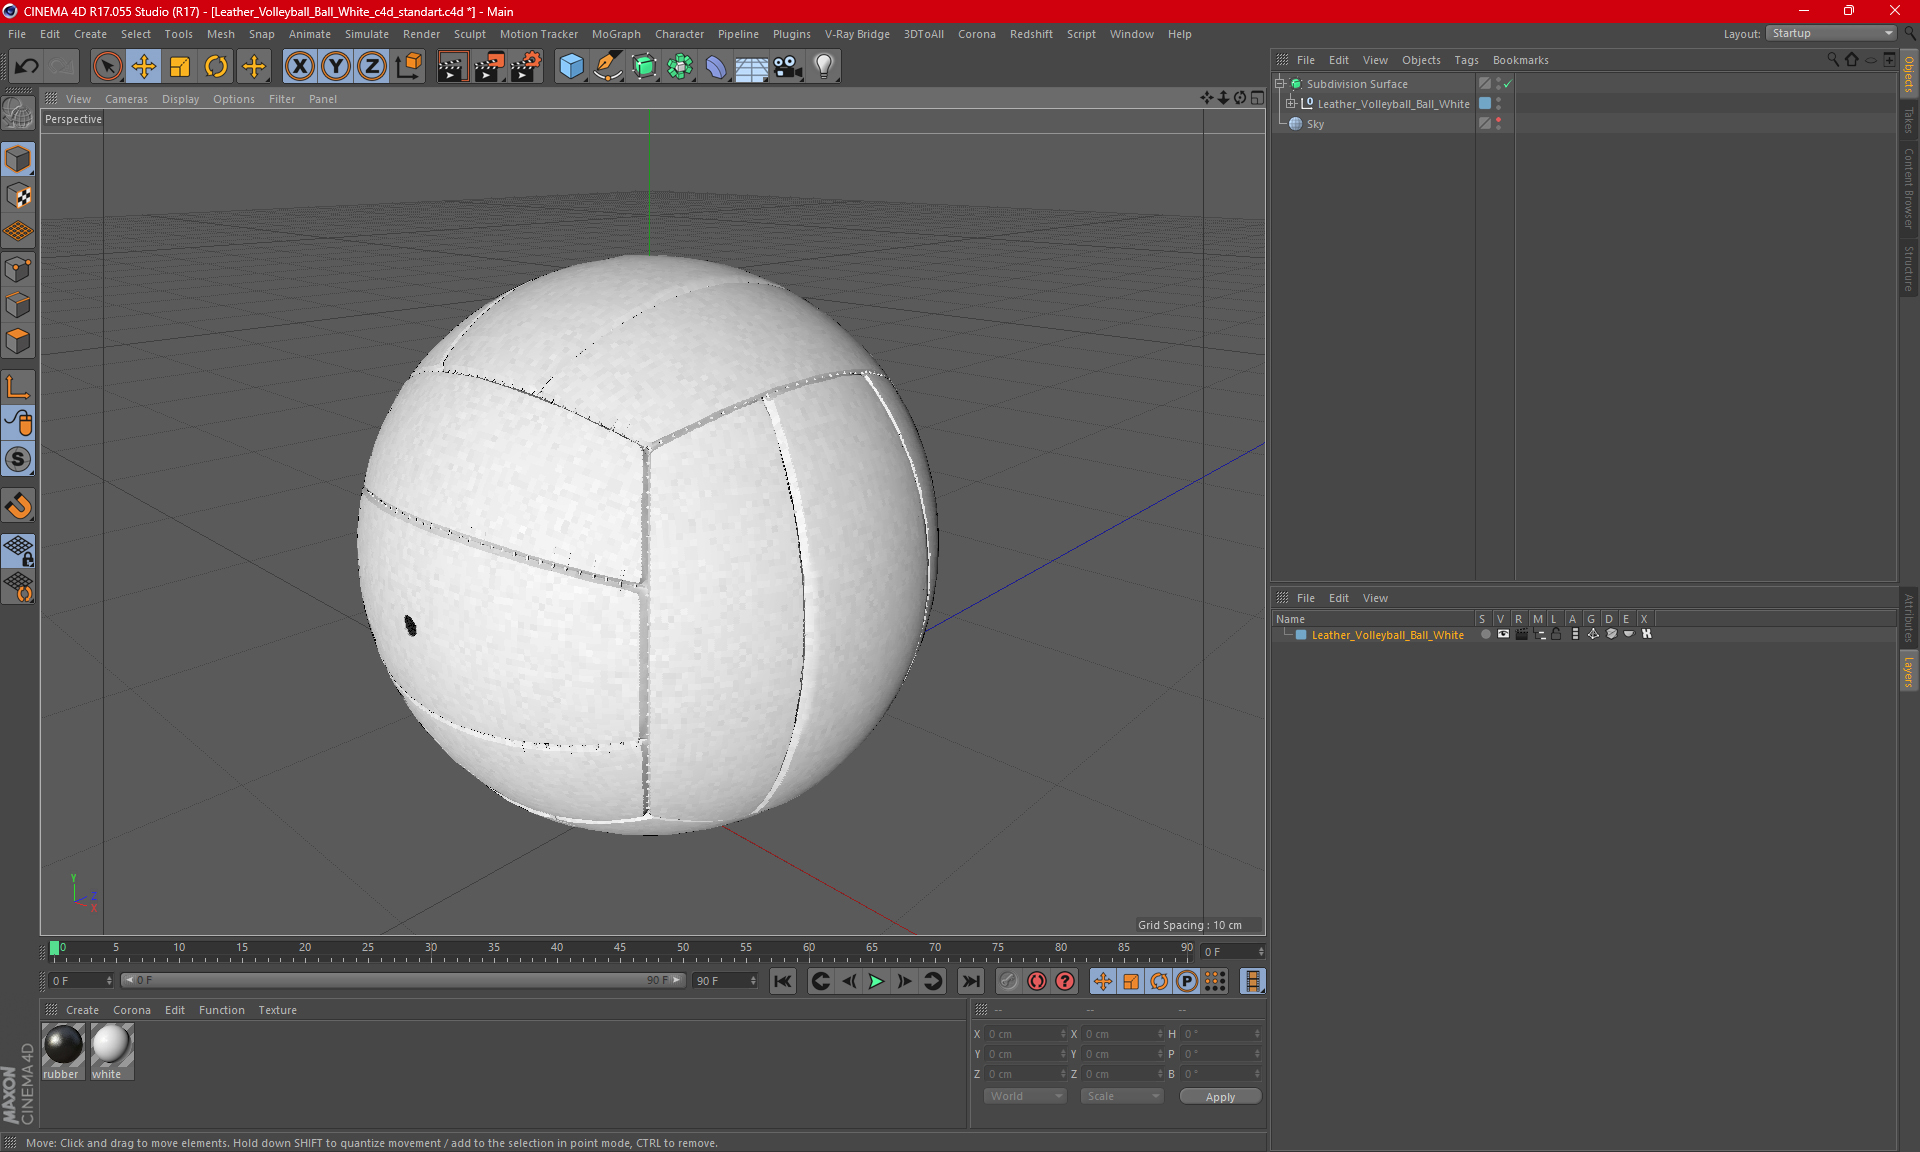Toggle Leather_Volleyball_Ball_White visibility dots
The height and width of the screenshot is (1152, 1920).
[x=1498, y=104]
